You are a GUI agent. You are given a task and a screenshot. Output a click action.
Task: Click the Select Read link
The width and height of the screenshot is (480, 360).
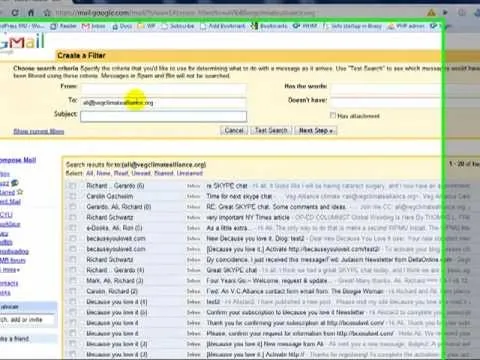(121, 173)
